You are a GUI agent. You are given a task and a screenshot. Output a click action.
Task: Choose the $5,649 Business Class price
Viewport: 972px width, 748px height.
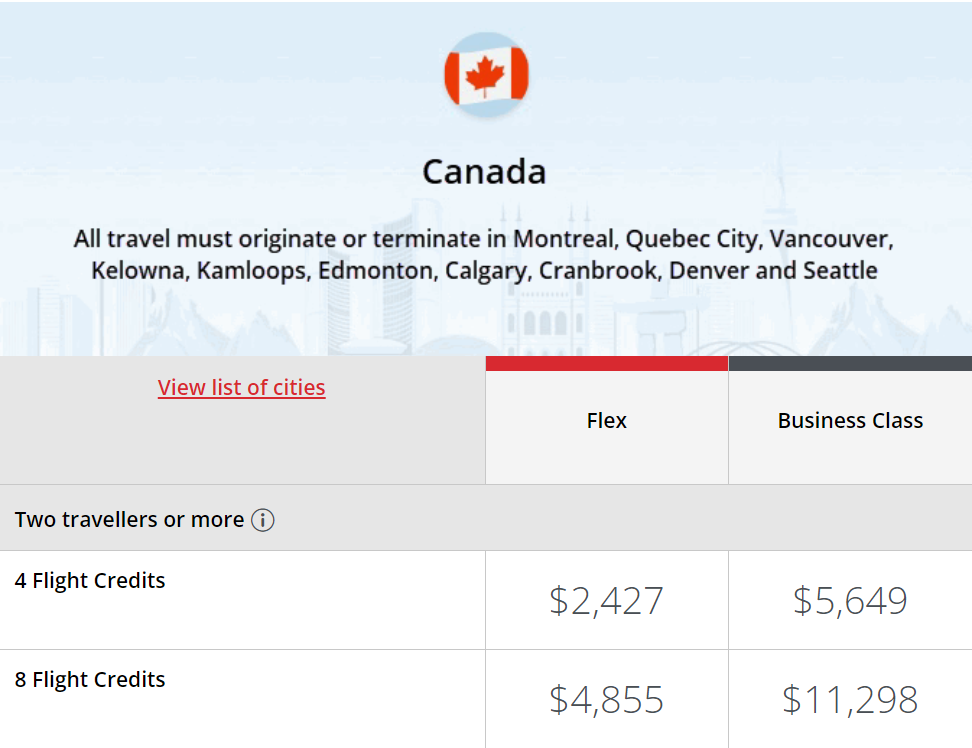[850, 601]
